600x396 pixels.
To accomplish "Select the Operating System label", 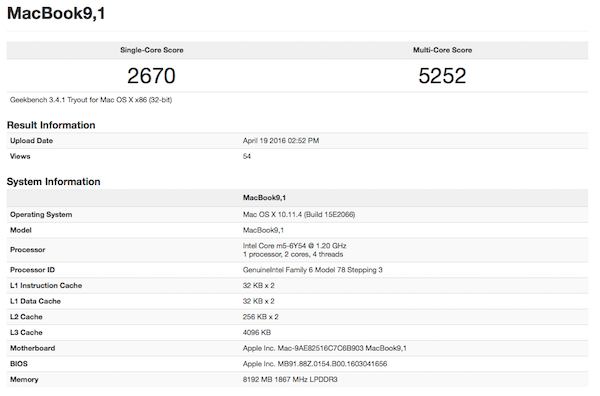I will coord(41,215).
